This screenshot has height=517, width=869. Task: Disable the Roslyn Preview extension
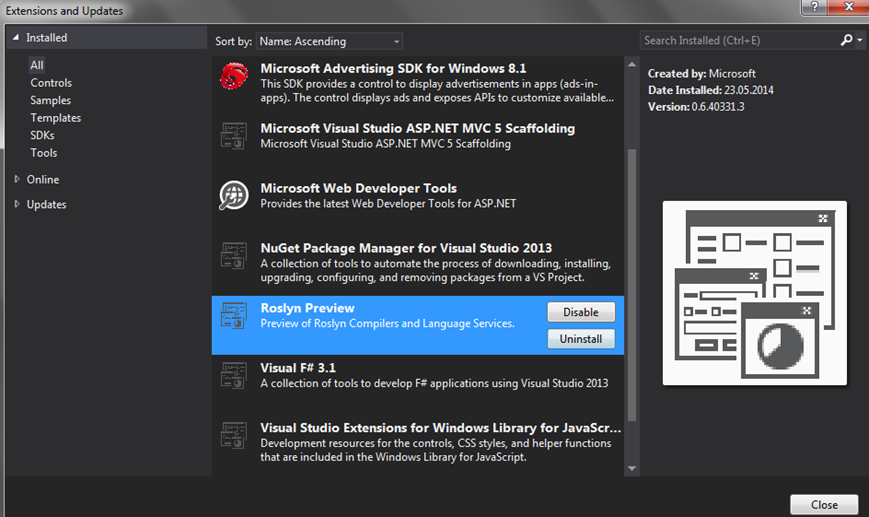[x=581, y=312]
